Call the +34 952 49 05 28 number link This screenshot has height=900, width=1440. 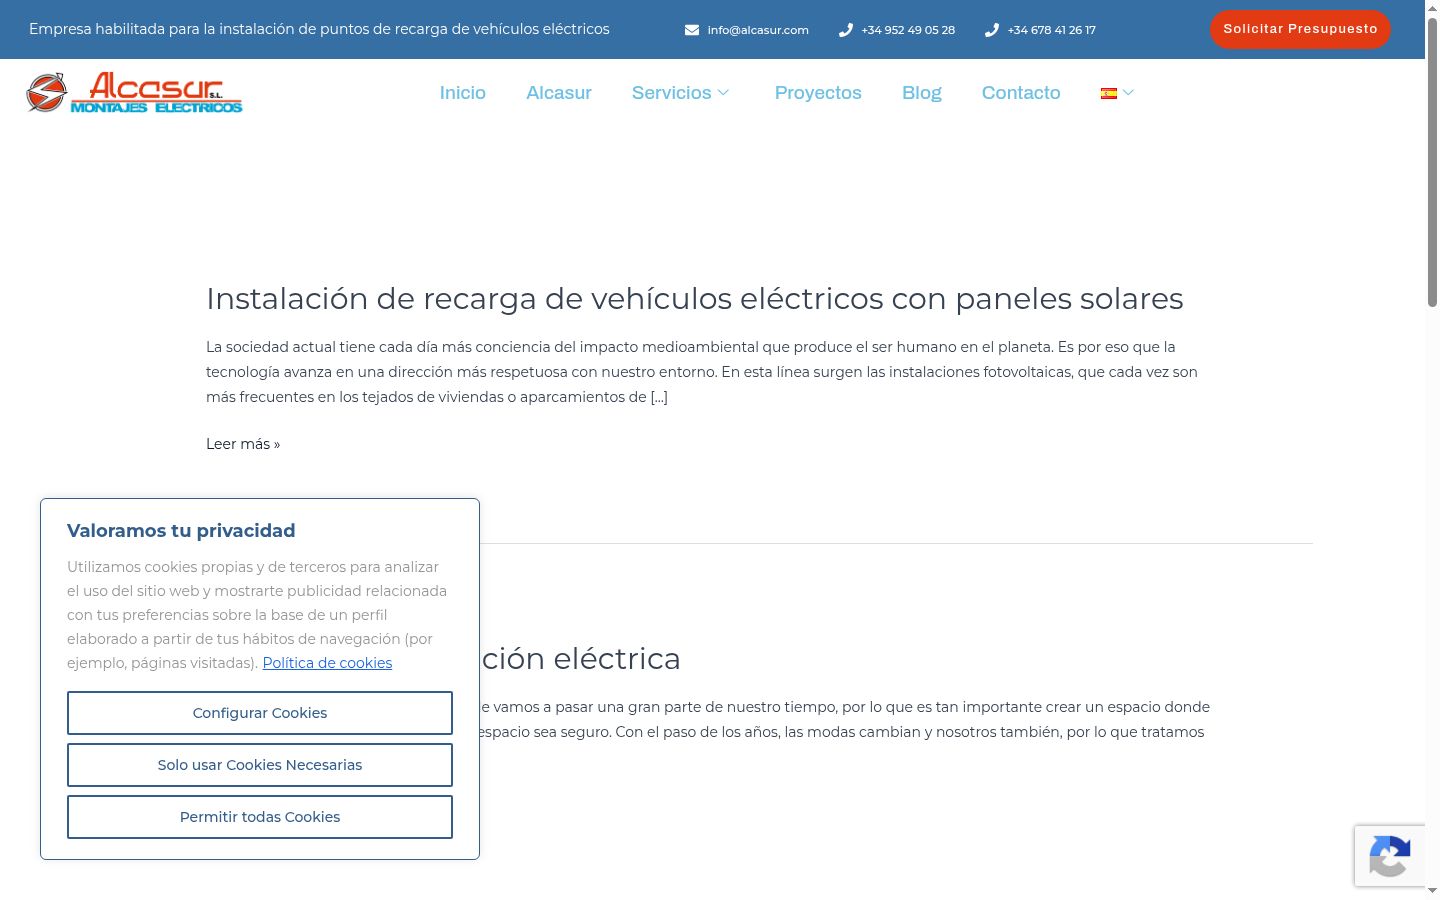pyautogui.click(x=908, y=30)
